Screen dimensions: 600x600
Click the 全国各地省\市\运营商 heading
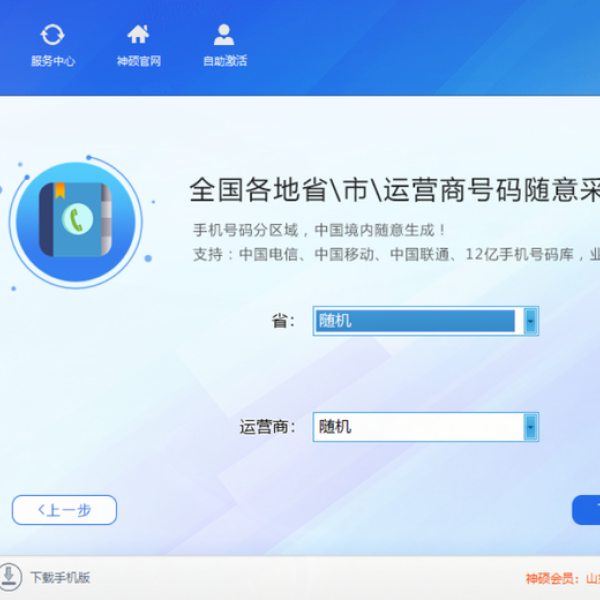pyautogui.click(x=395, y=189)
